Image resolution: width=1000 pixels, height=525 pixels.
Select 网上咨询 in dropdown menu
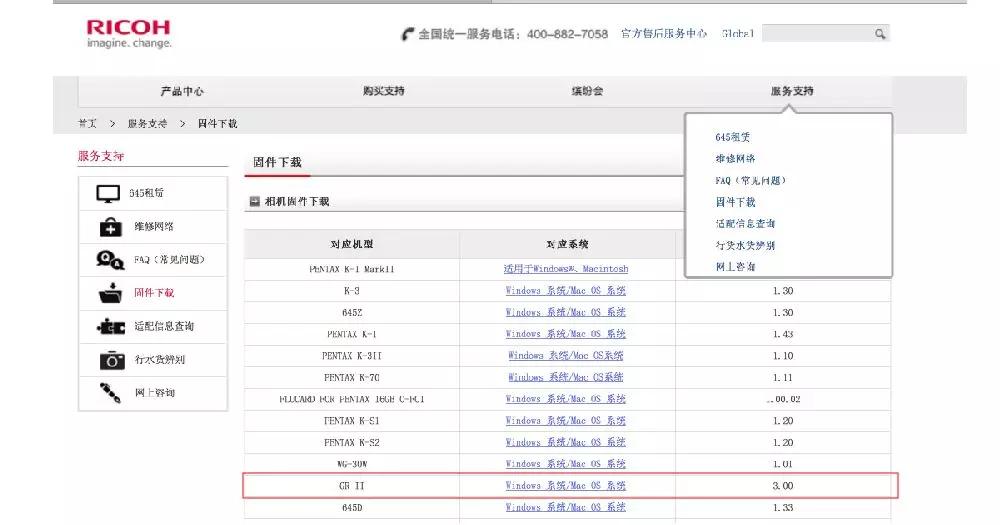[x=735, y=267]
